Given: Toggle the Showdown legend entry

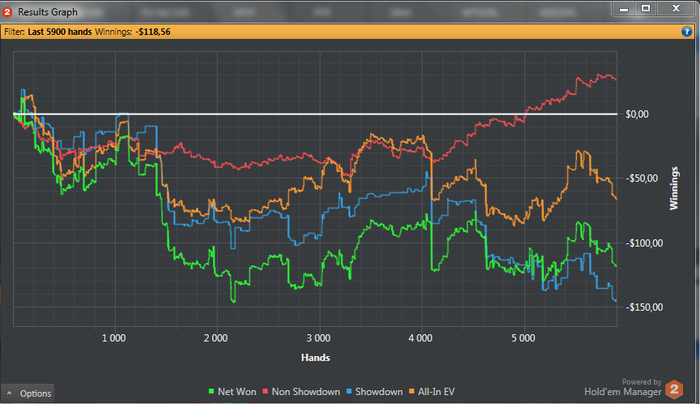Looking at the screenshot, I should [x=374, y=392].
